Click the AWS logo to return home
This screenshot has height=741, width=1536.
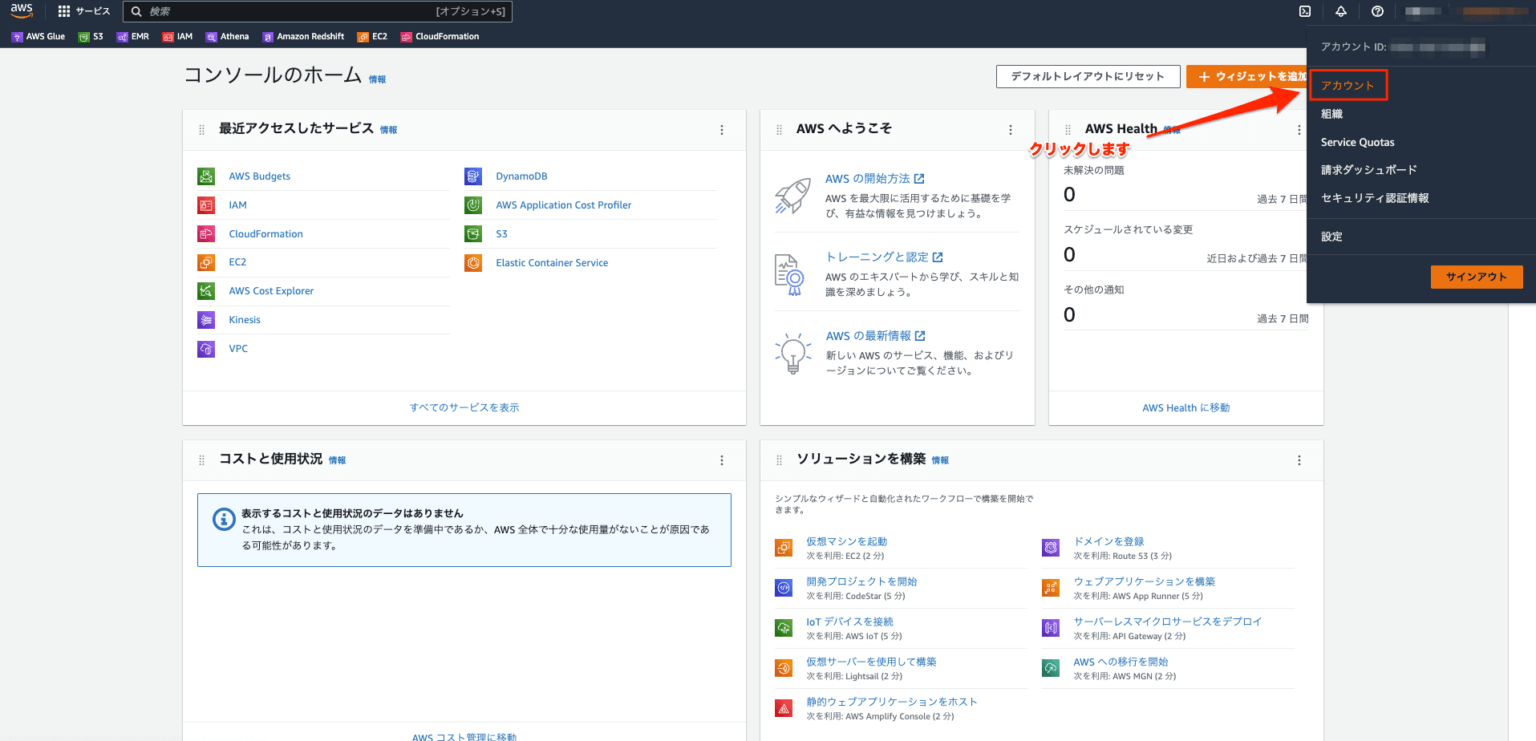point(21,11)
